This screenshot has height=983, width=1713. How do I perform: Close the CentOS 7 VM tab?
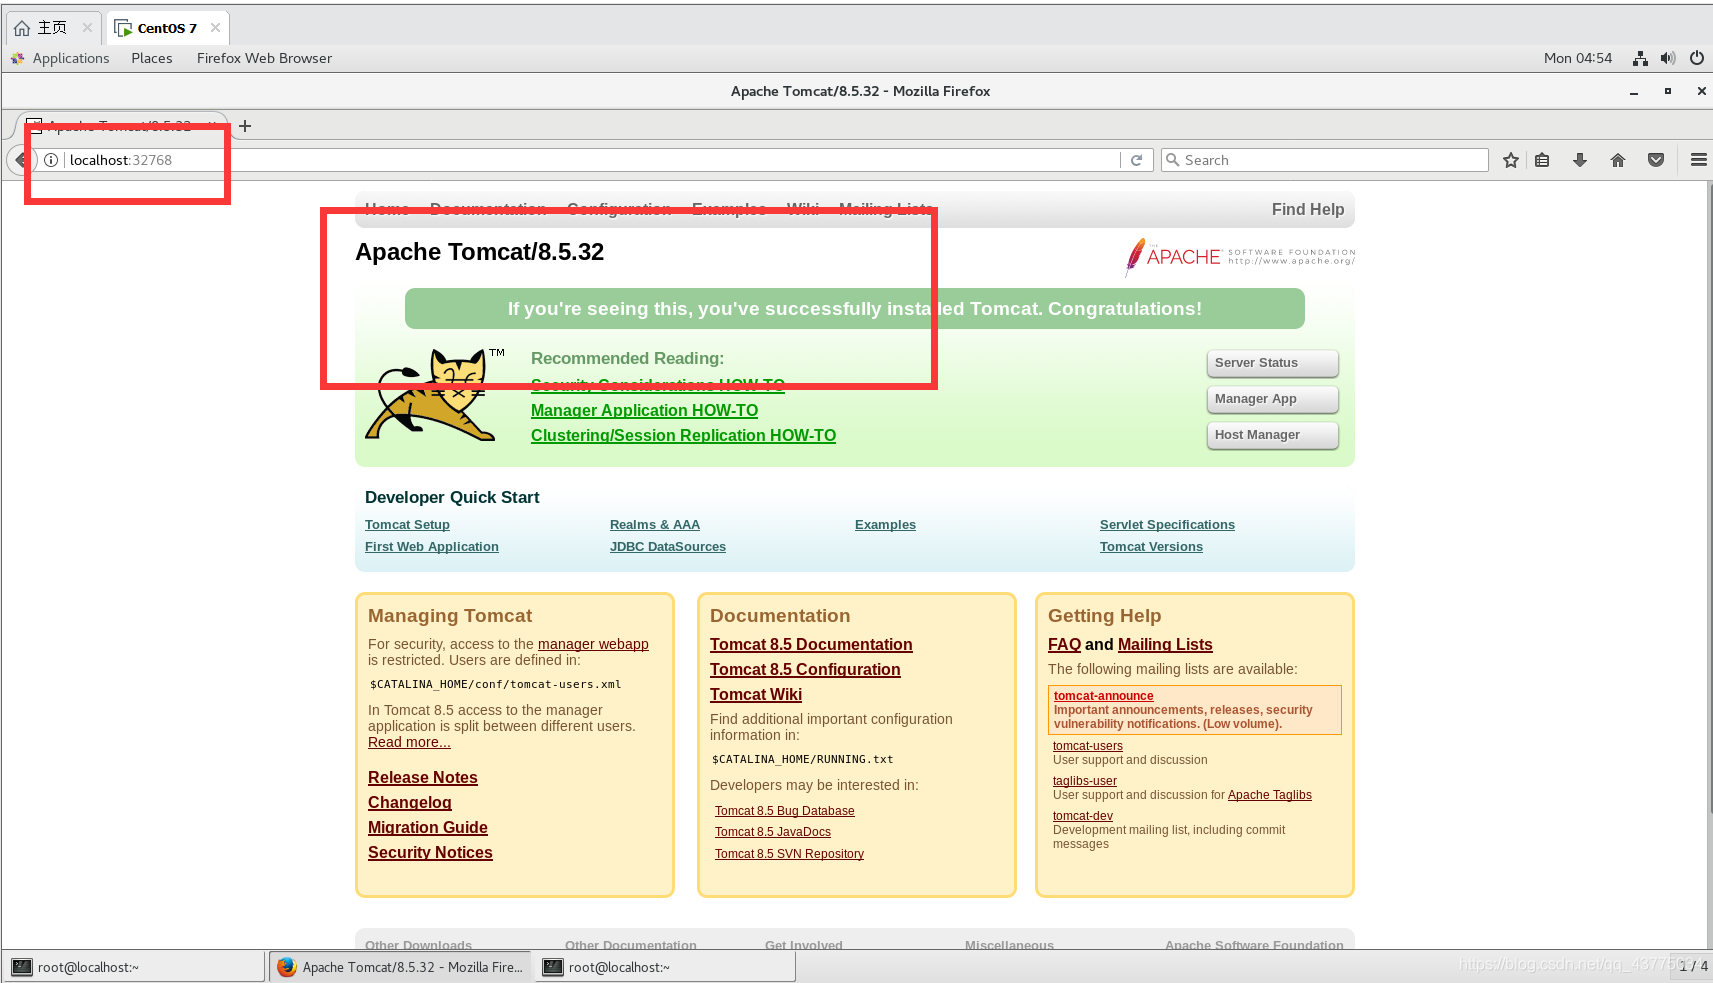pos(215,28)
